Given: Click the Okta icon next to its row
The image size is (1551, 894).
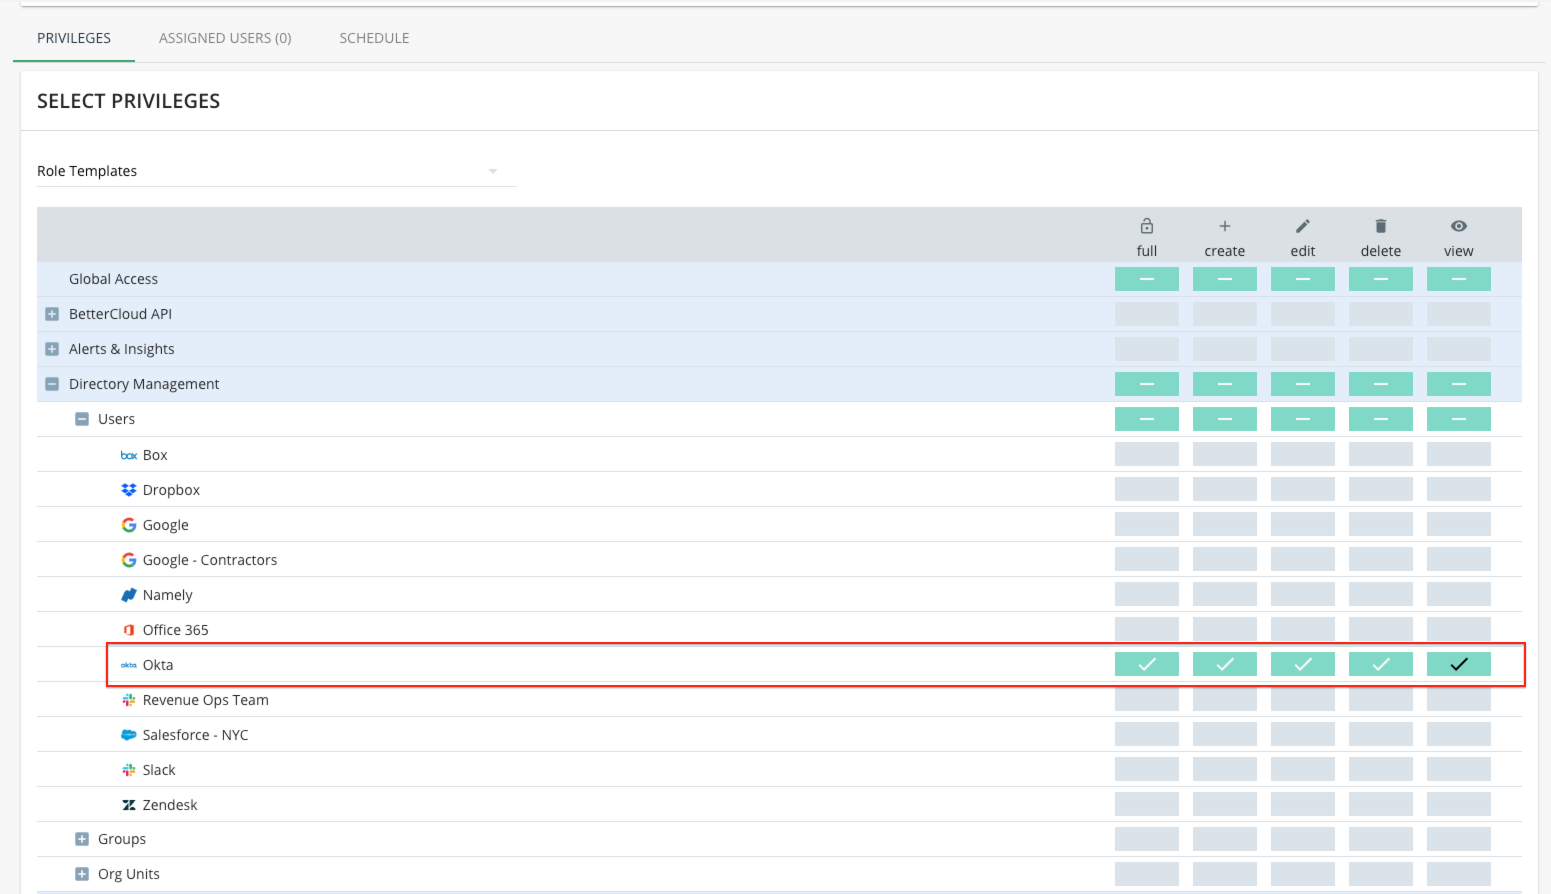Looking at the screenshot, I should (128, 664).
